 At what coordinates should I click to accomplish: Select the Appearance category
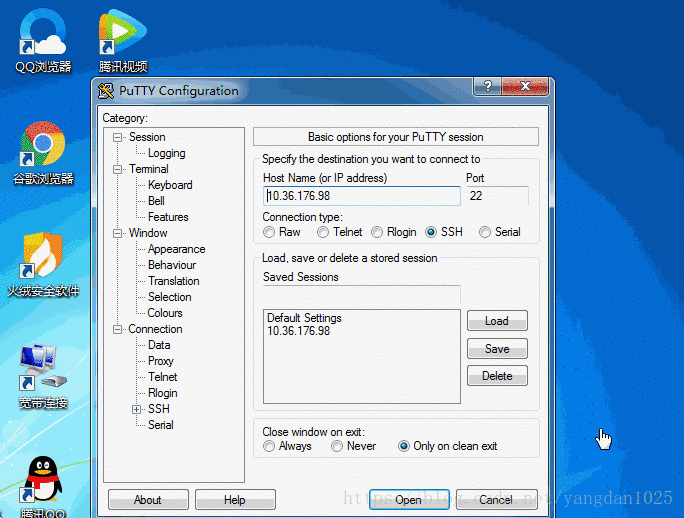click(176, 249)
